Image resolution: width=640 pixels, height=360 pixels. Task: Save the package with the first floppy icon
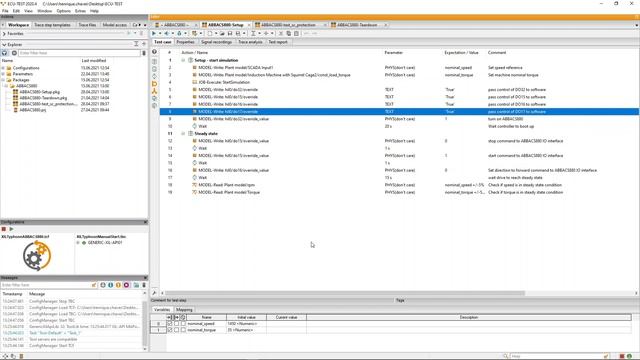pos(230,33)
